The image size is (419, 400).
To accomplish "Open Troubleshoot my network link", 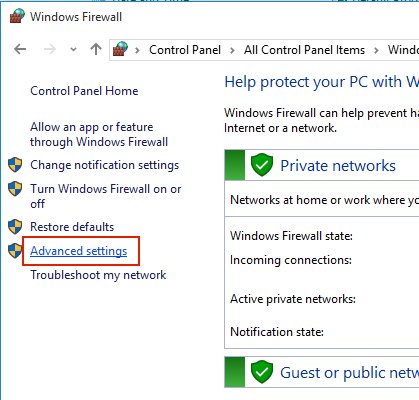I will (98, 275).
